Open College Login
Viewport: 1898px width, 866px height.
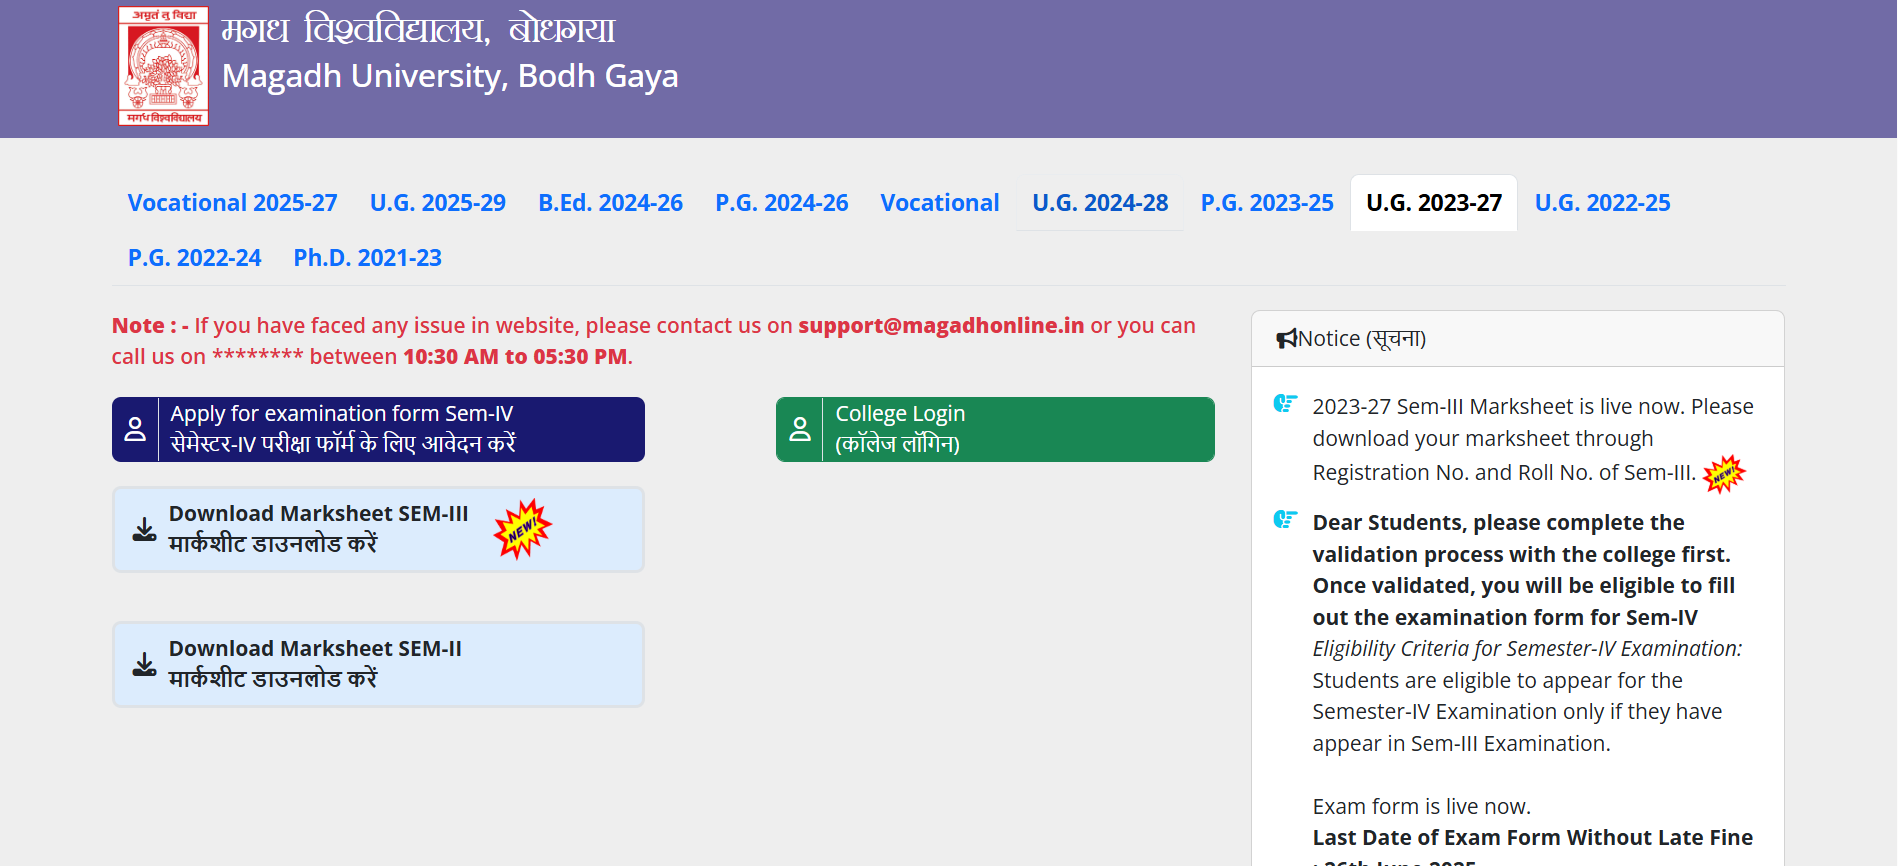pos(995,429)
